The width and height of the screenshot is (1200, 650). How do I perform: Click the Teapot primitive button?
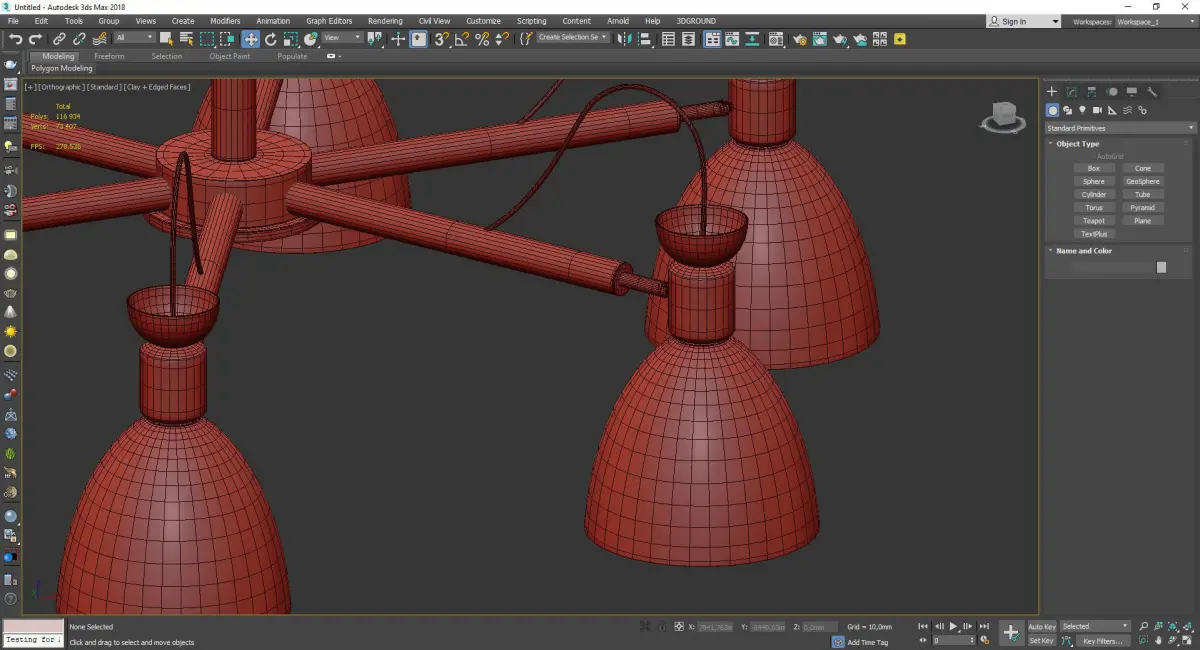pos(1093,221)
